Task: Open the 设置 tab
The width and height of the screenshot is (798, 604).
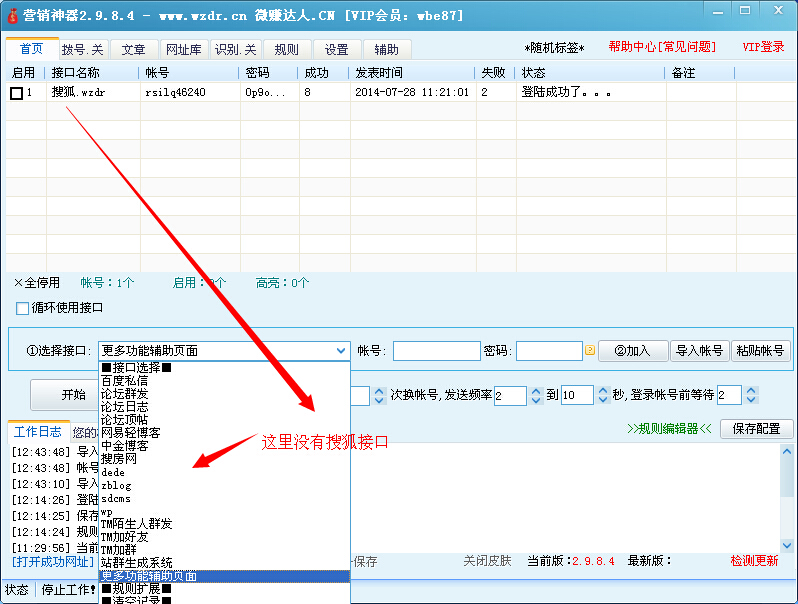Action: pos(336,49)
